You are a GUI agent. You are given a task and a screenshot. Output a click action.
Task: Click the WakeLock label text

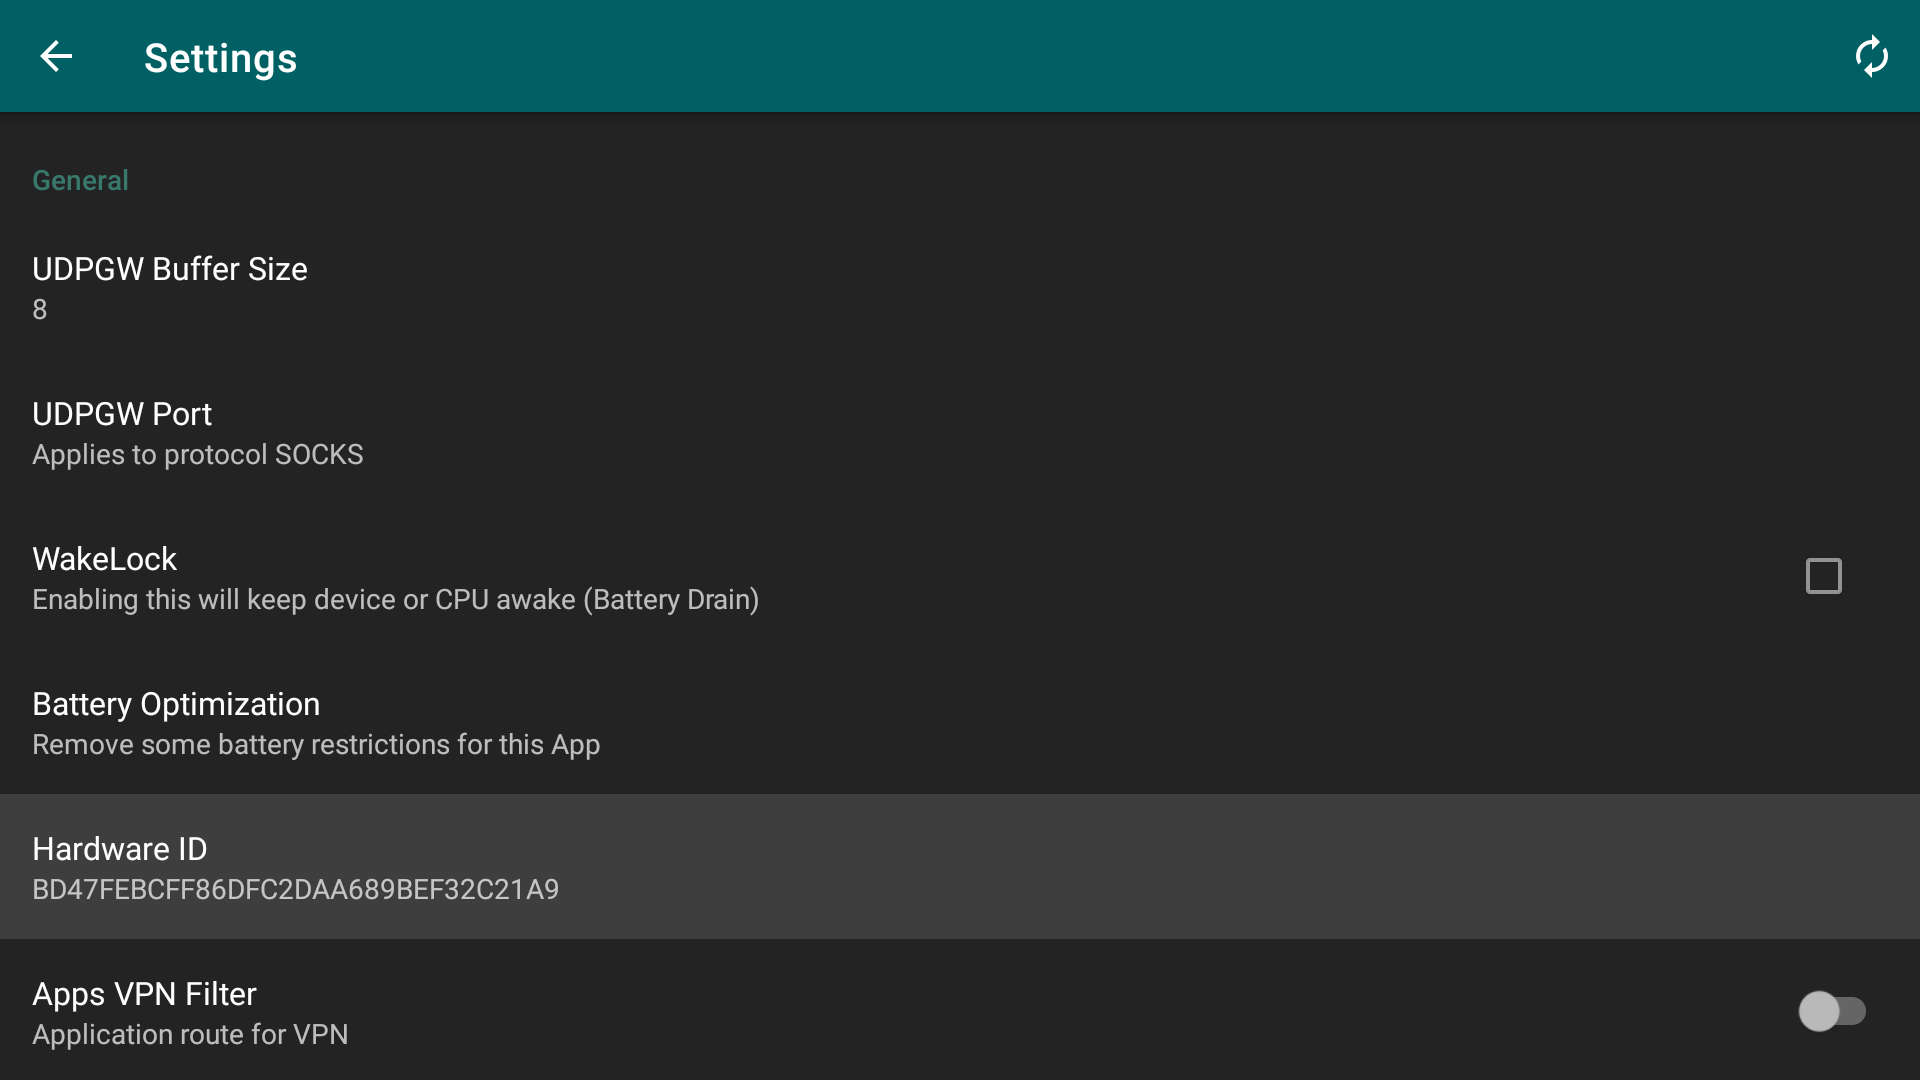pyautogui.click(x=104, y=559)
